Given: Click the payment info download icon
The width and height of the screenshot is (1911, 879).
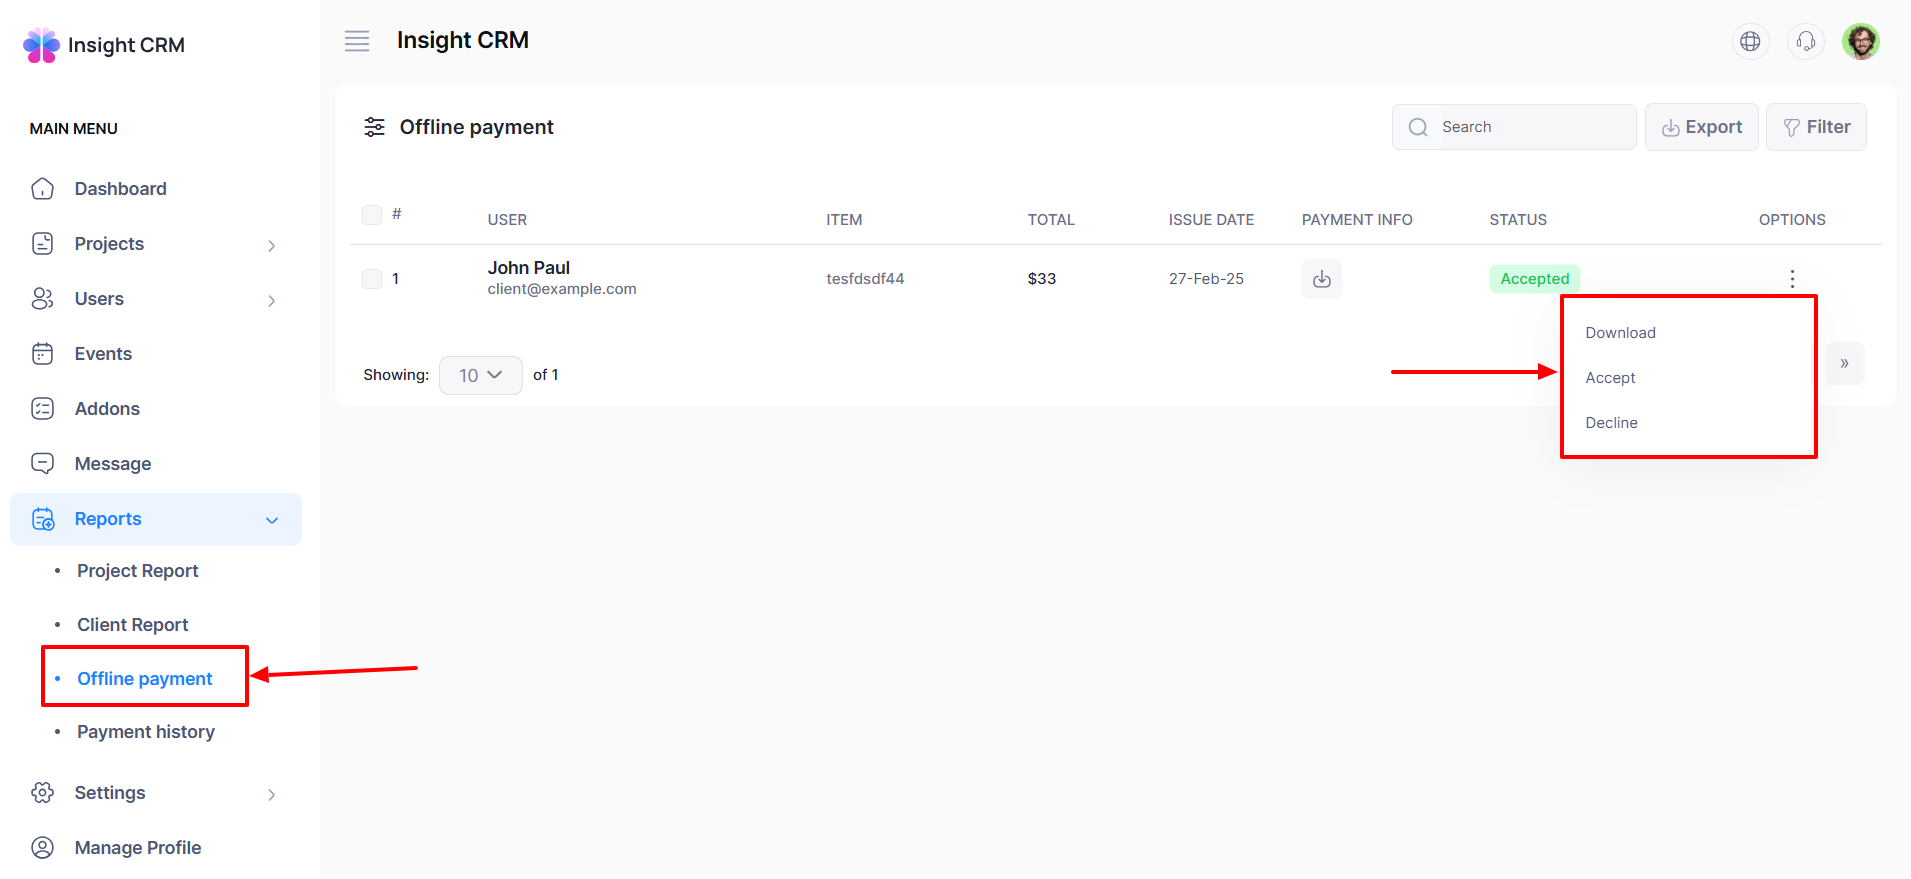Looking at the screenshot, I should 1321,279.
